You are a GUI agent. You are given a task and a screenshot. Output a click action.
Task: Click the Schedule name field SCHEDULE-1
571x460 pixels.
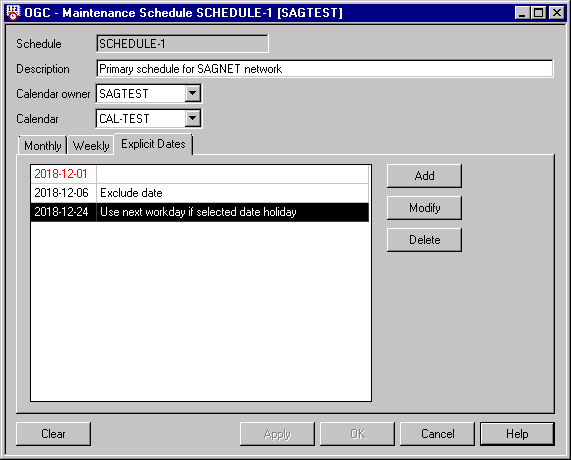pos(182,44)
